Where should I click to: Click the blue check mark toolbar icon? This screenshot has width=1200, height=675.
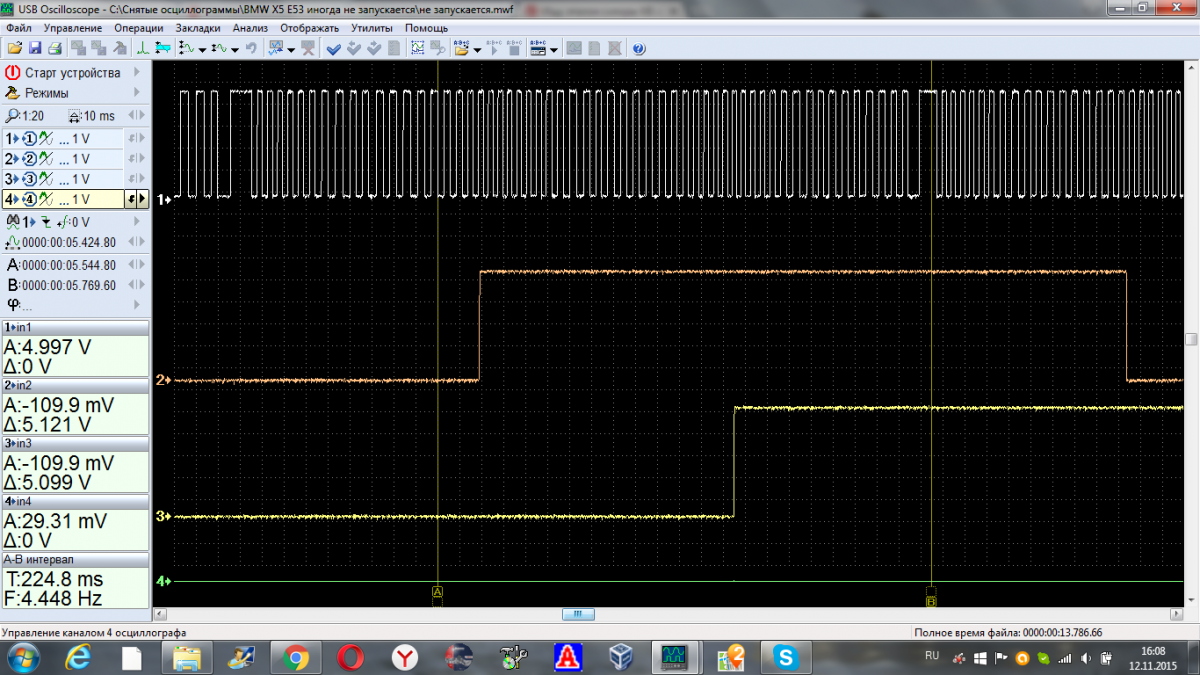point(333,48)
